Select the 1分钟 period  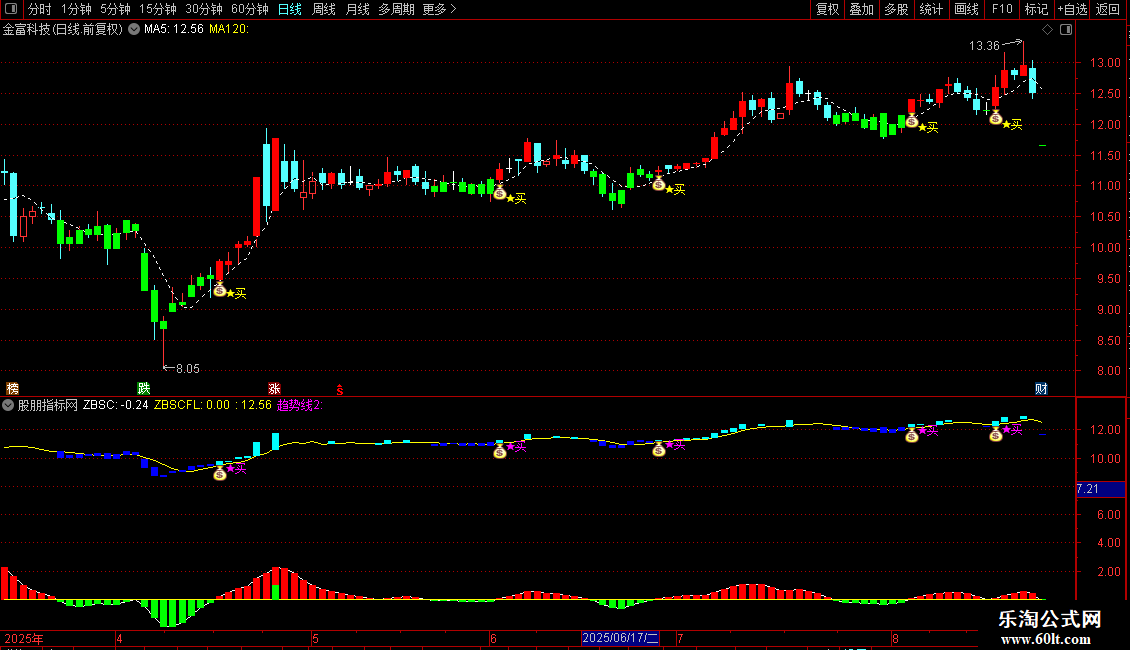(76, 9)
